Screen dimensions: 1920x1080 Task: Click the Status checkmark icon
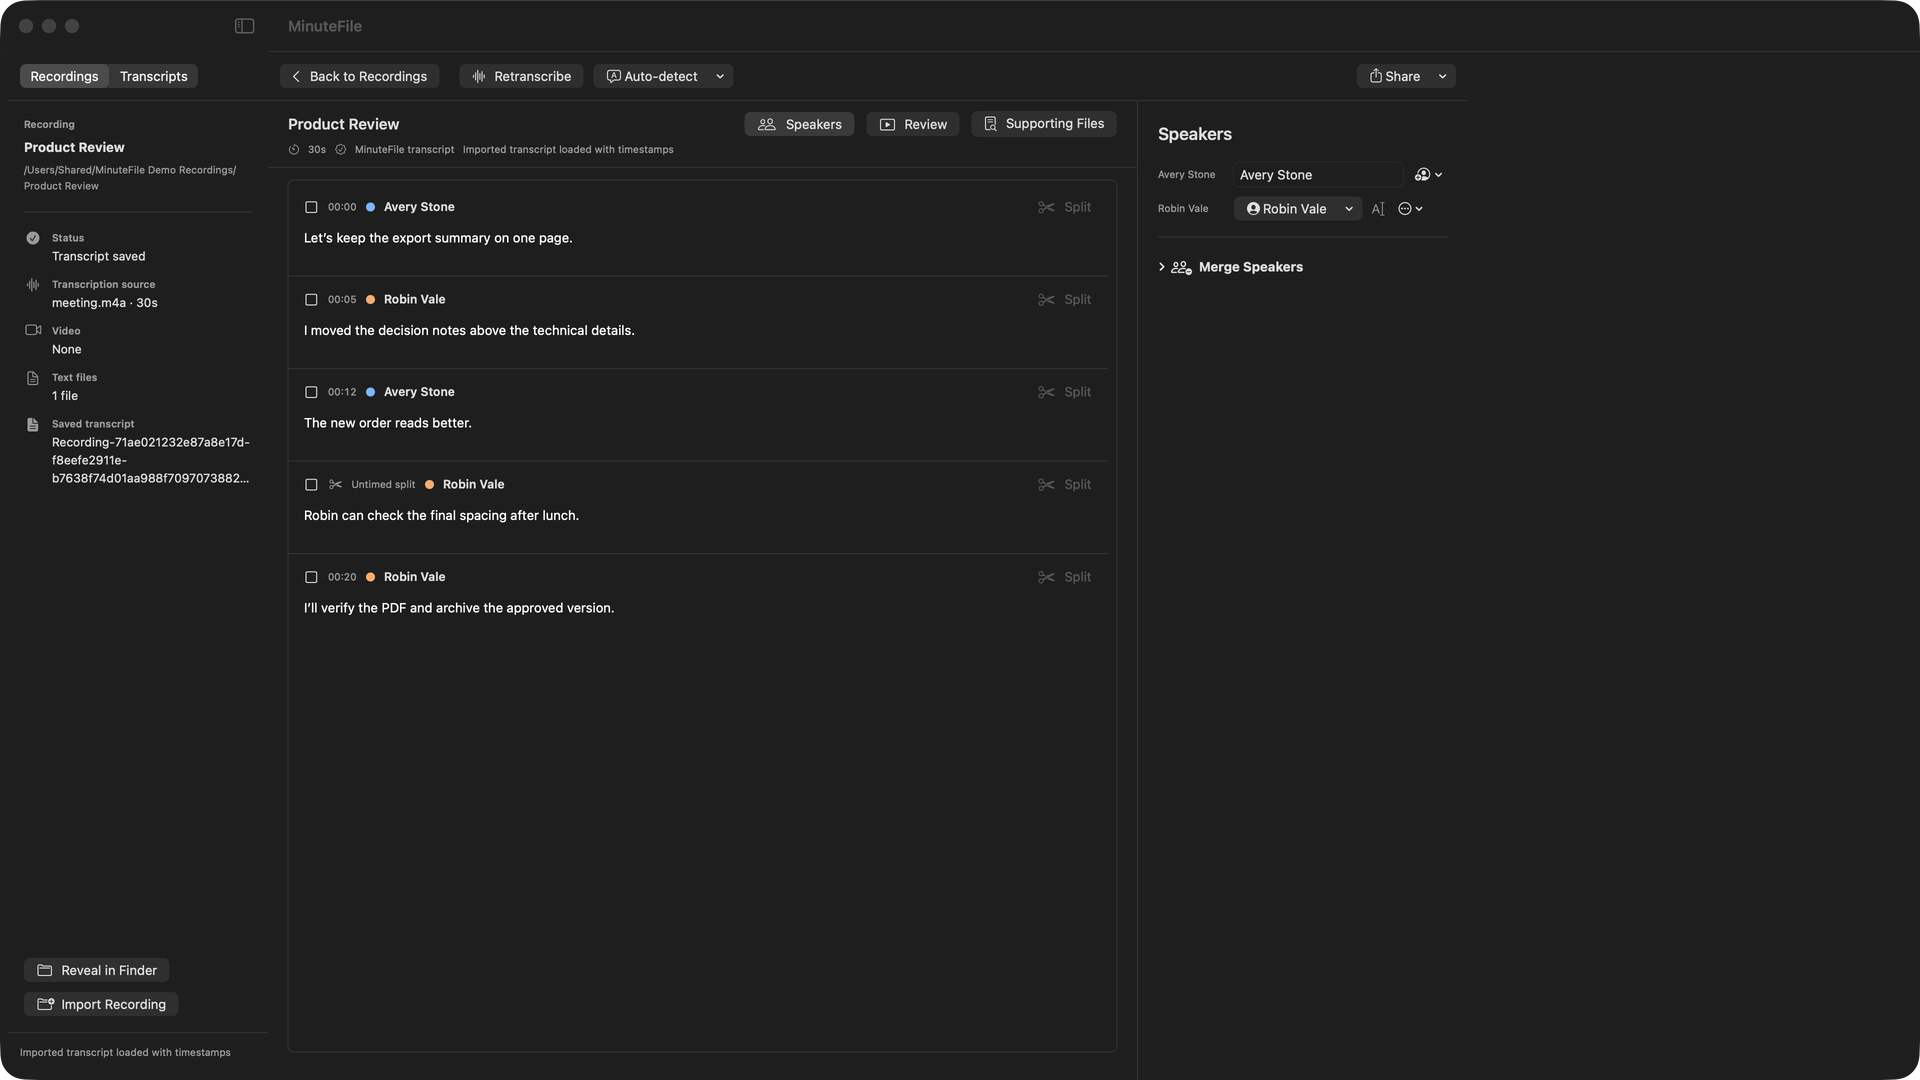33,238
